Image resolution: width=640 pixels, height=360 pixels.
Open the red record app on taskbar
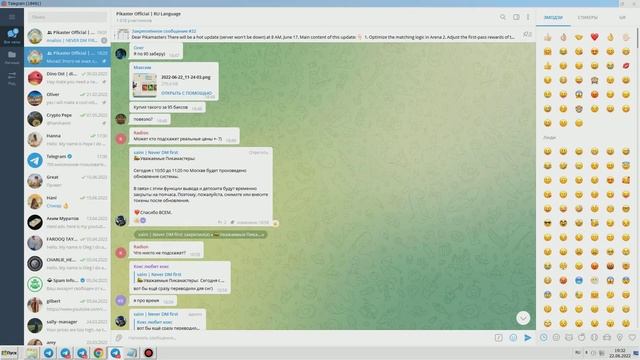[x=149, y=353]
